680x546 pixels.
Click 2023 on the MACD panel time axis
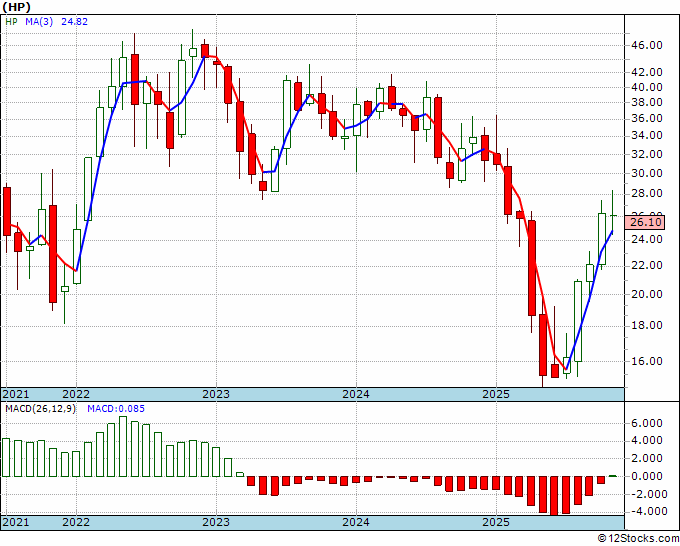[216, 522]
